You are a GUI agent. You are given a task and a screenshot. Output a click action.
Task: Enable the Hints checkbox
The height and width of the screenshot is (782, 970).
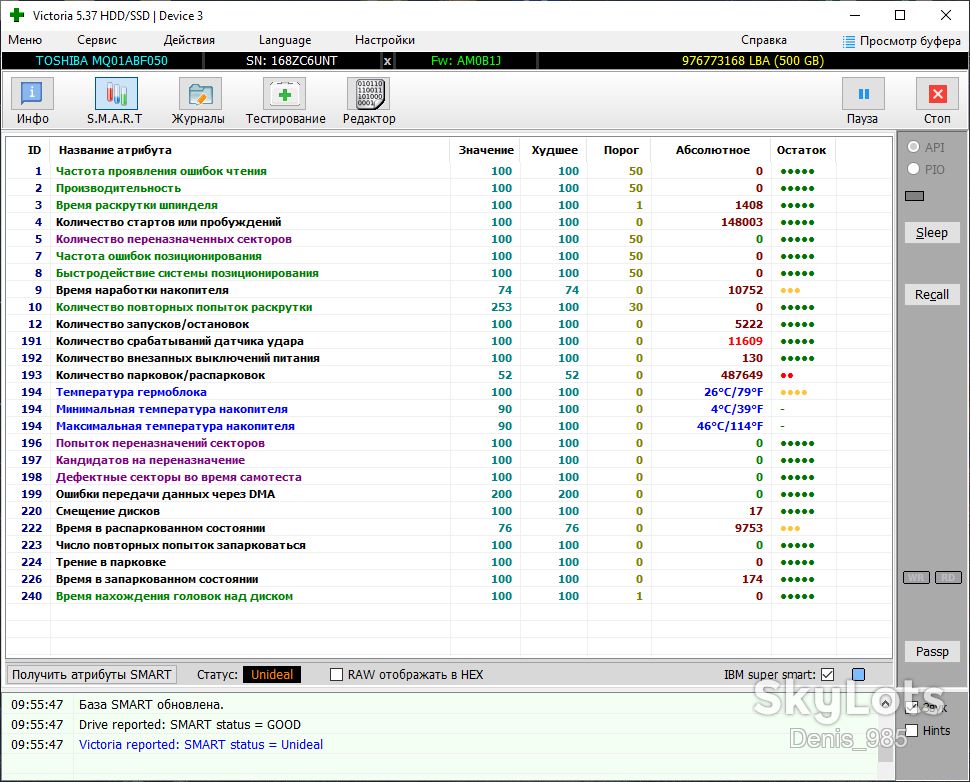[x=911, y=731]
